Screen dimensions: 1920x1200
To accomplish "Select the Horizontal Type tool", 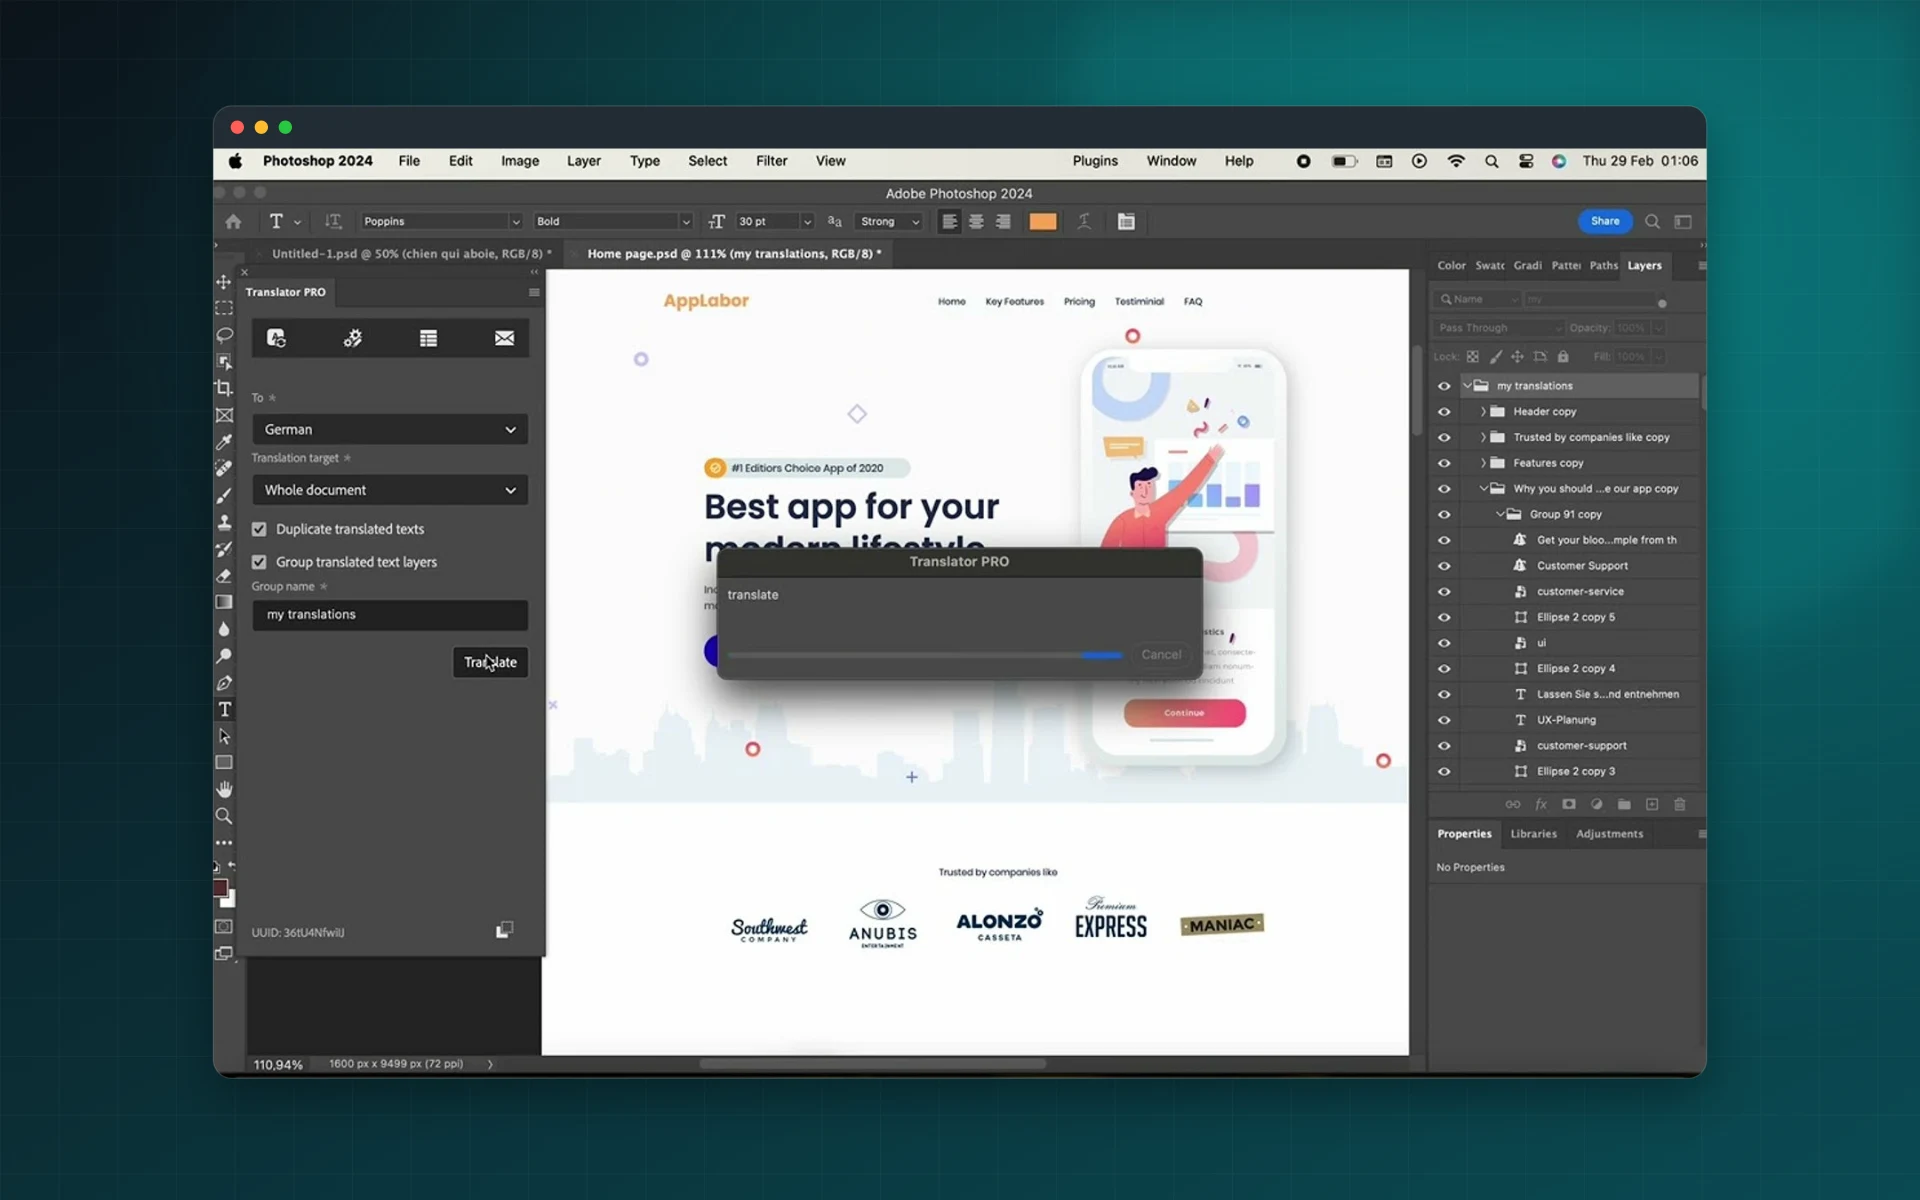I will coord(224,709).
